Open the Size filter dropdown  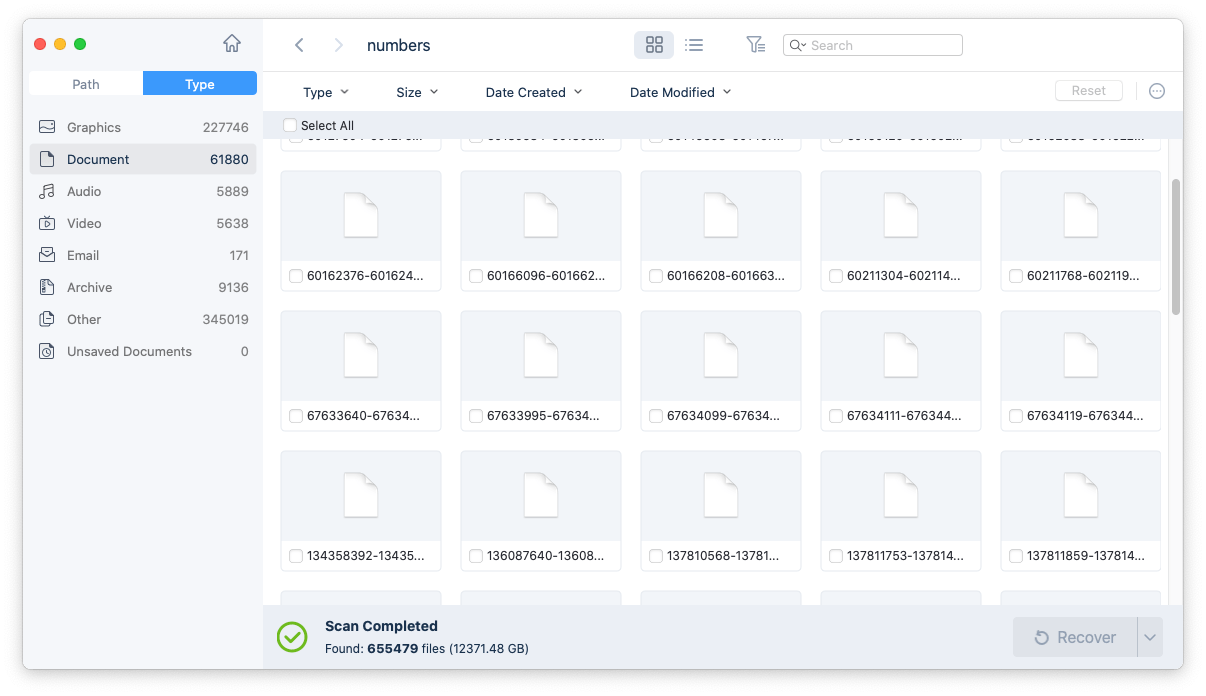[417, 92]
